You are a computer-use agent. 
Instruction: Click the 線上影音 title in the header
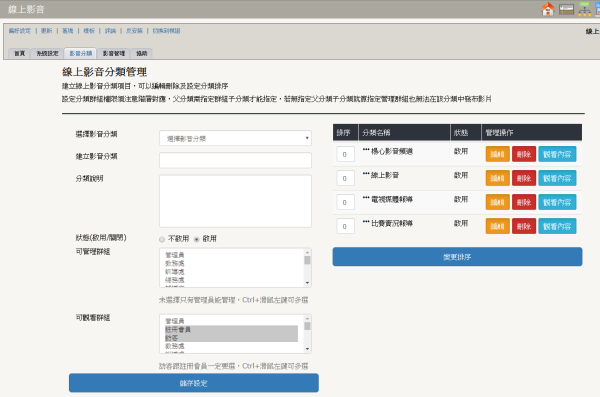26,9
